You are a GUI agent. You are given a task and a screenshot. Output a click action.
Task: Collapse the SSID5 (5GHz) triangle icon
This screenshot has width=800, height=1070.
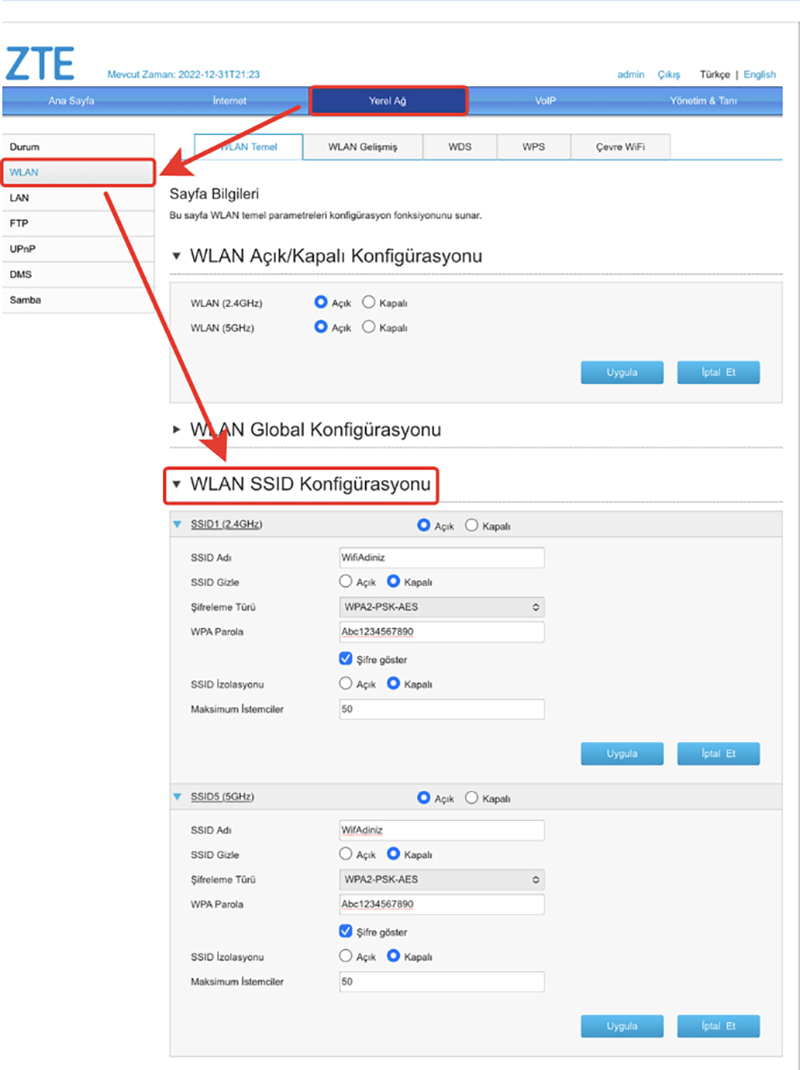178,797
